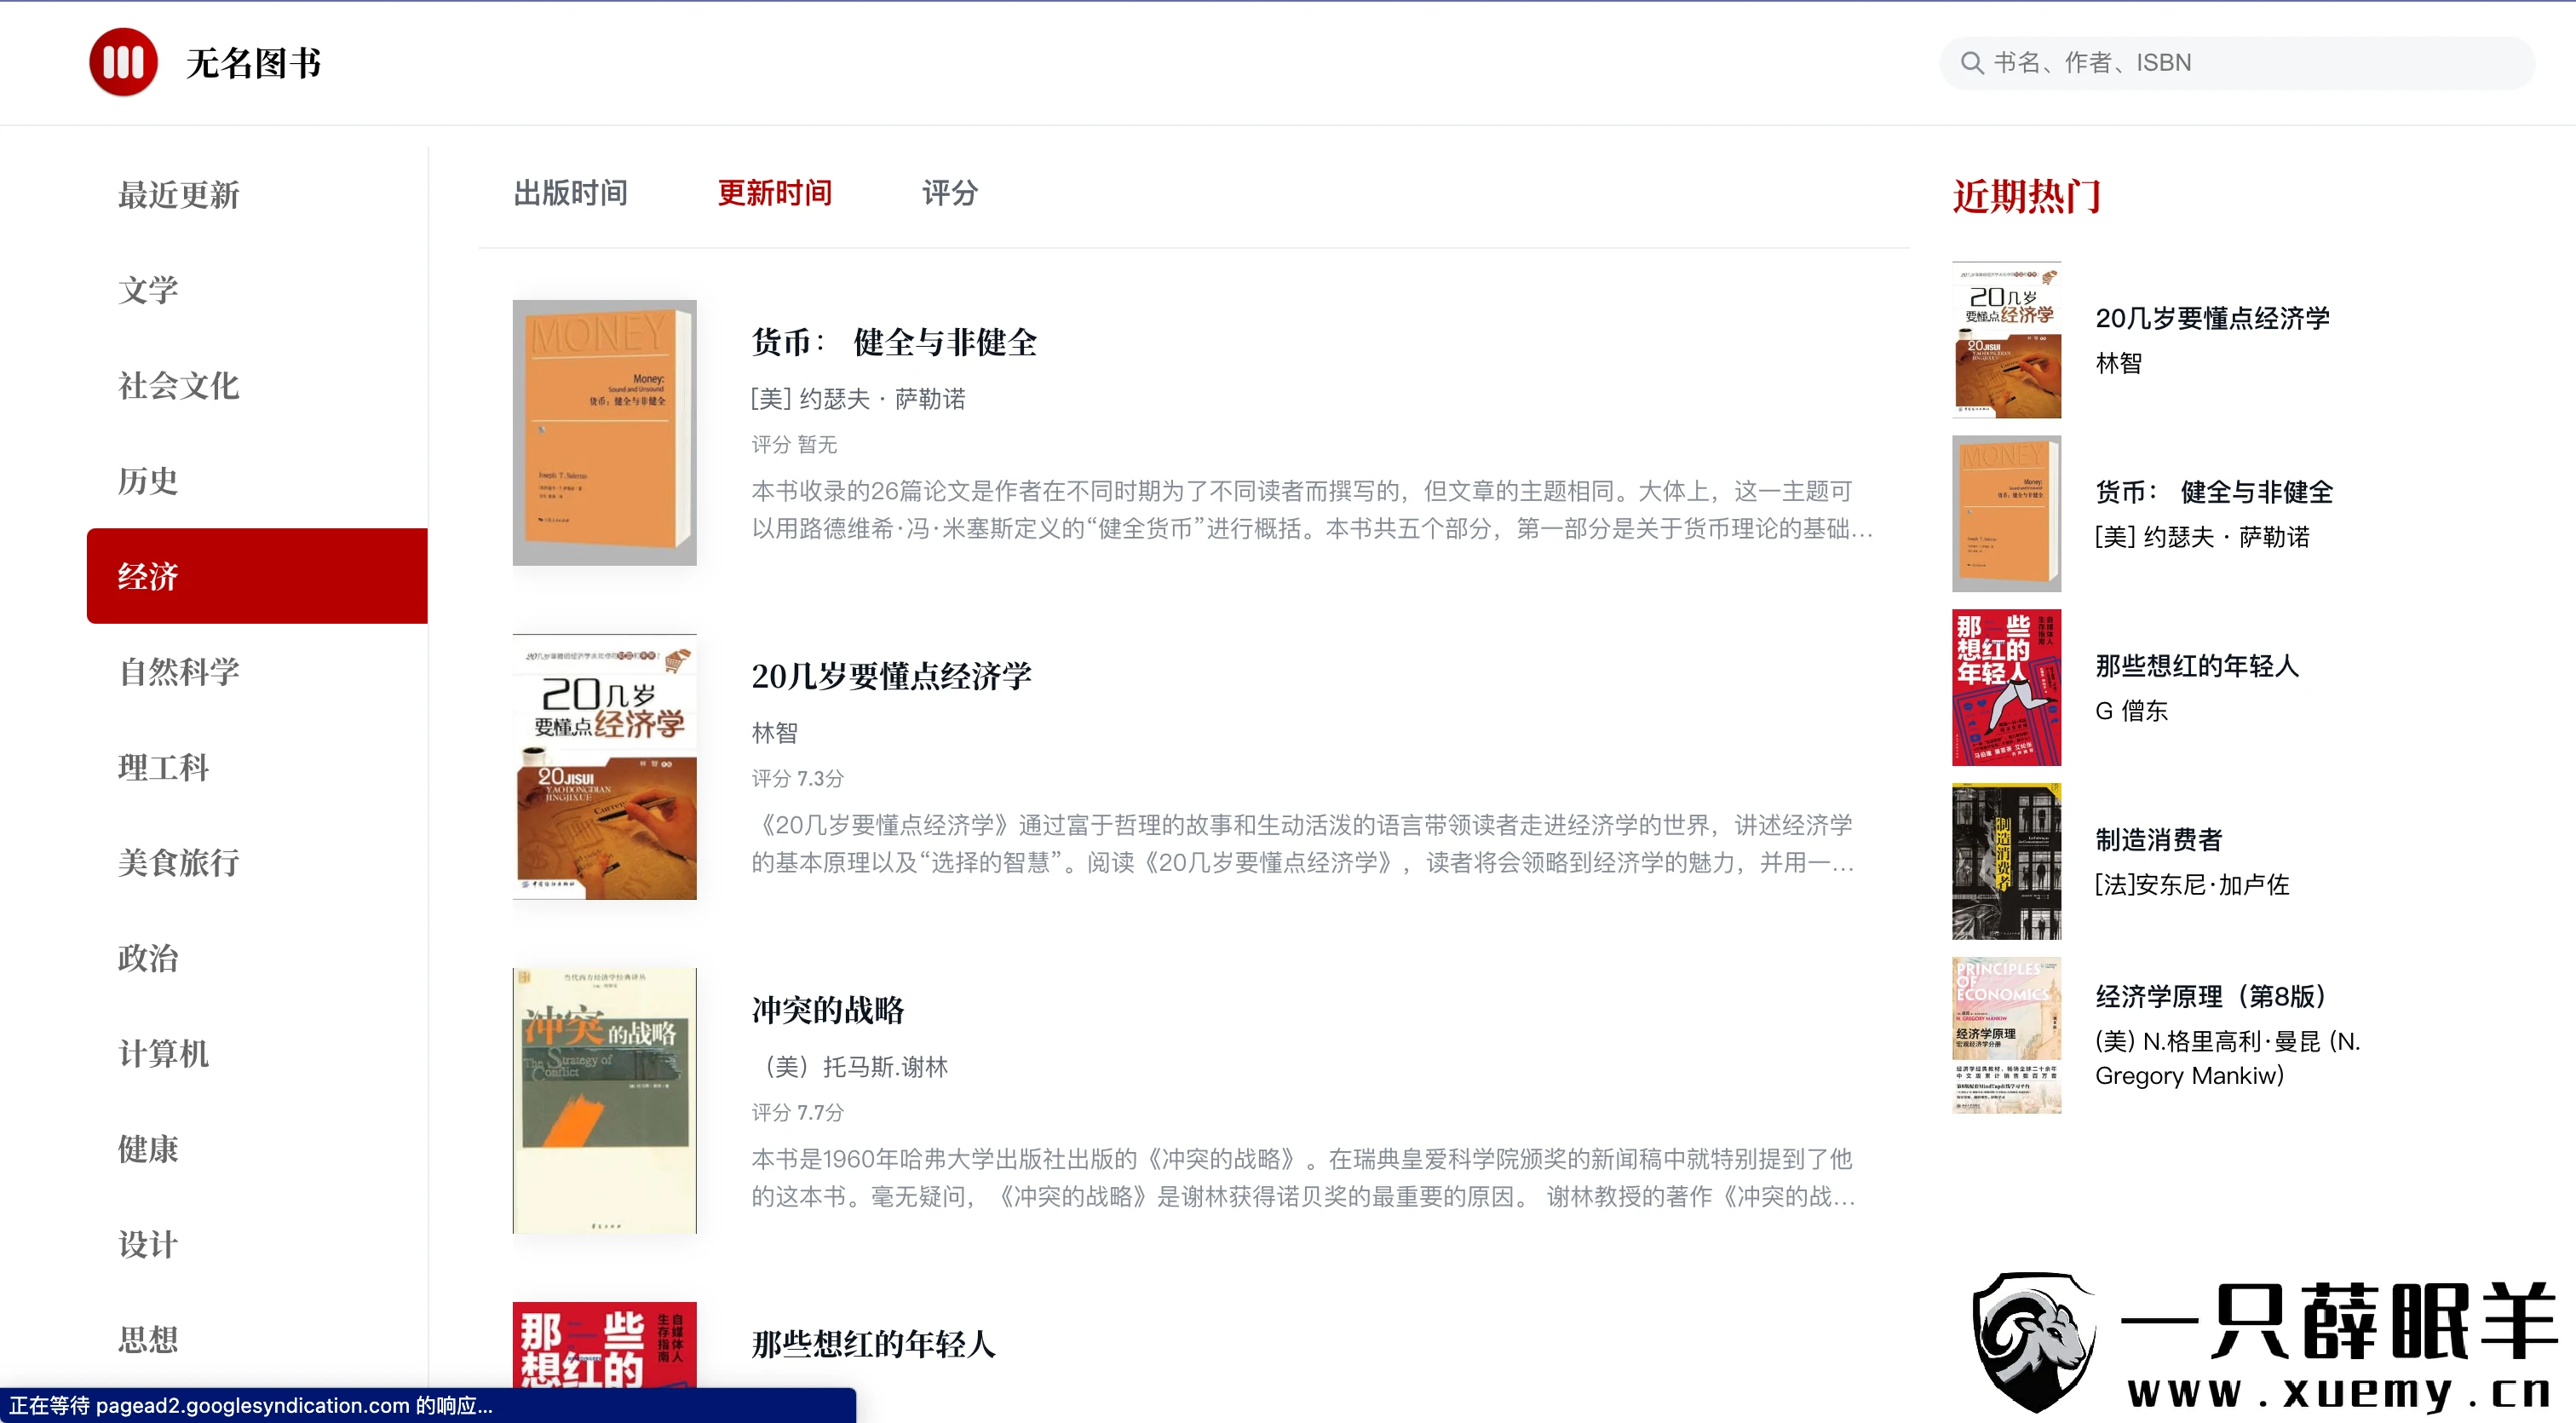Click the search magnifier icon
Viewport: 2576px width, 1423px height.
point(1971,63)
